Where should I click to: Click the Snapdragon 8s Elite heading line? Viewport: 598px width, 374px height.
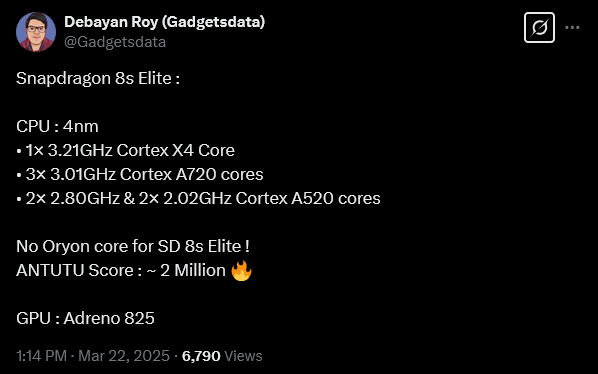98,79
